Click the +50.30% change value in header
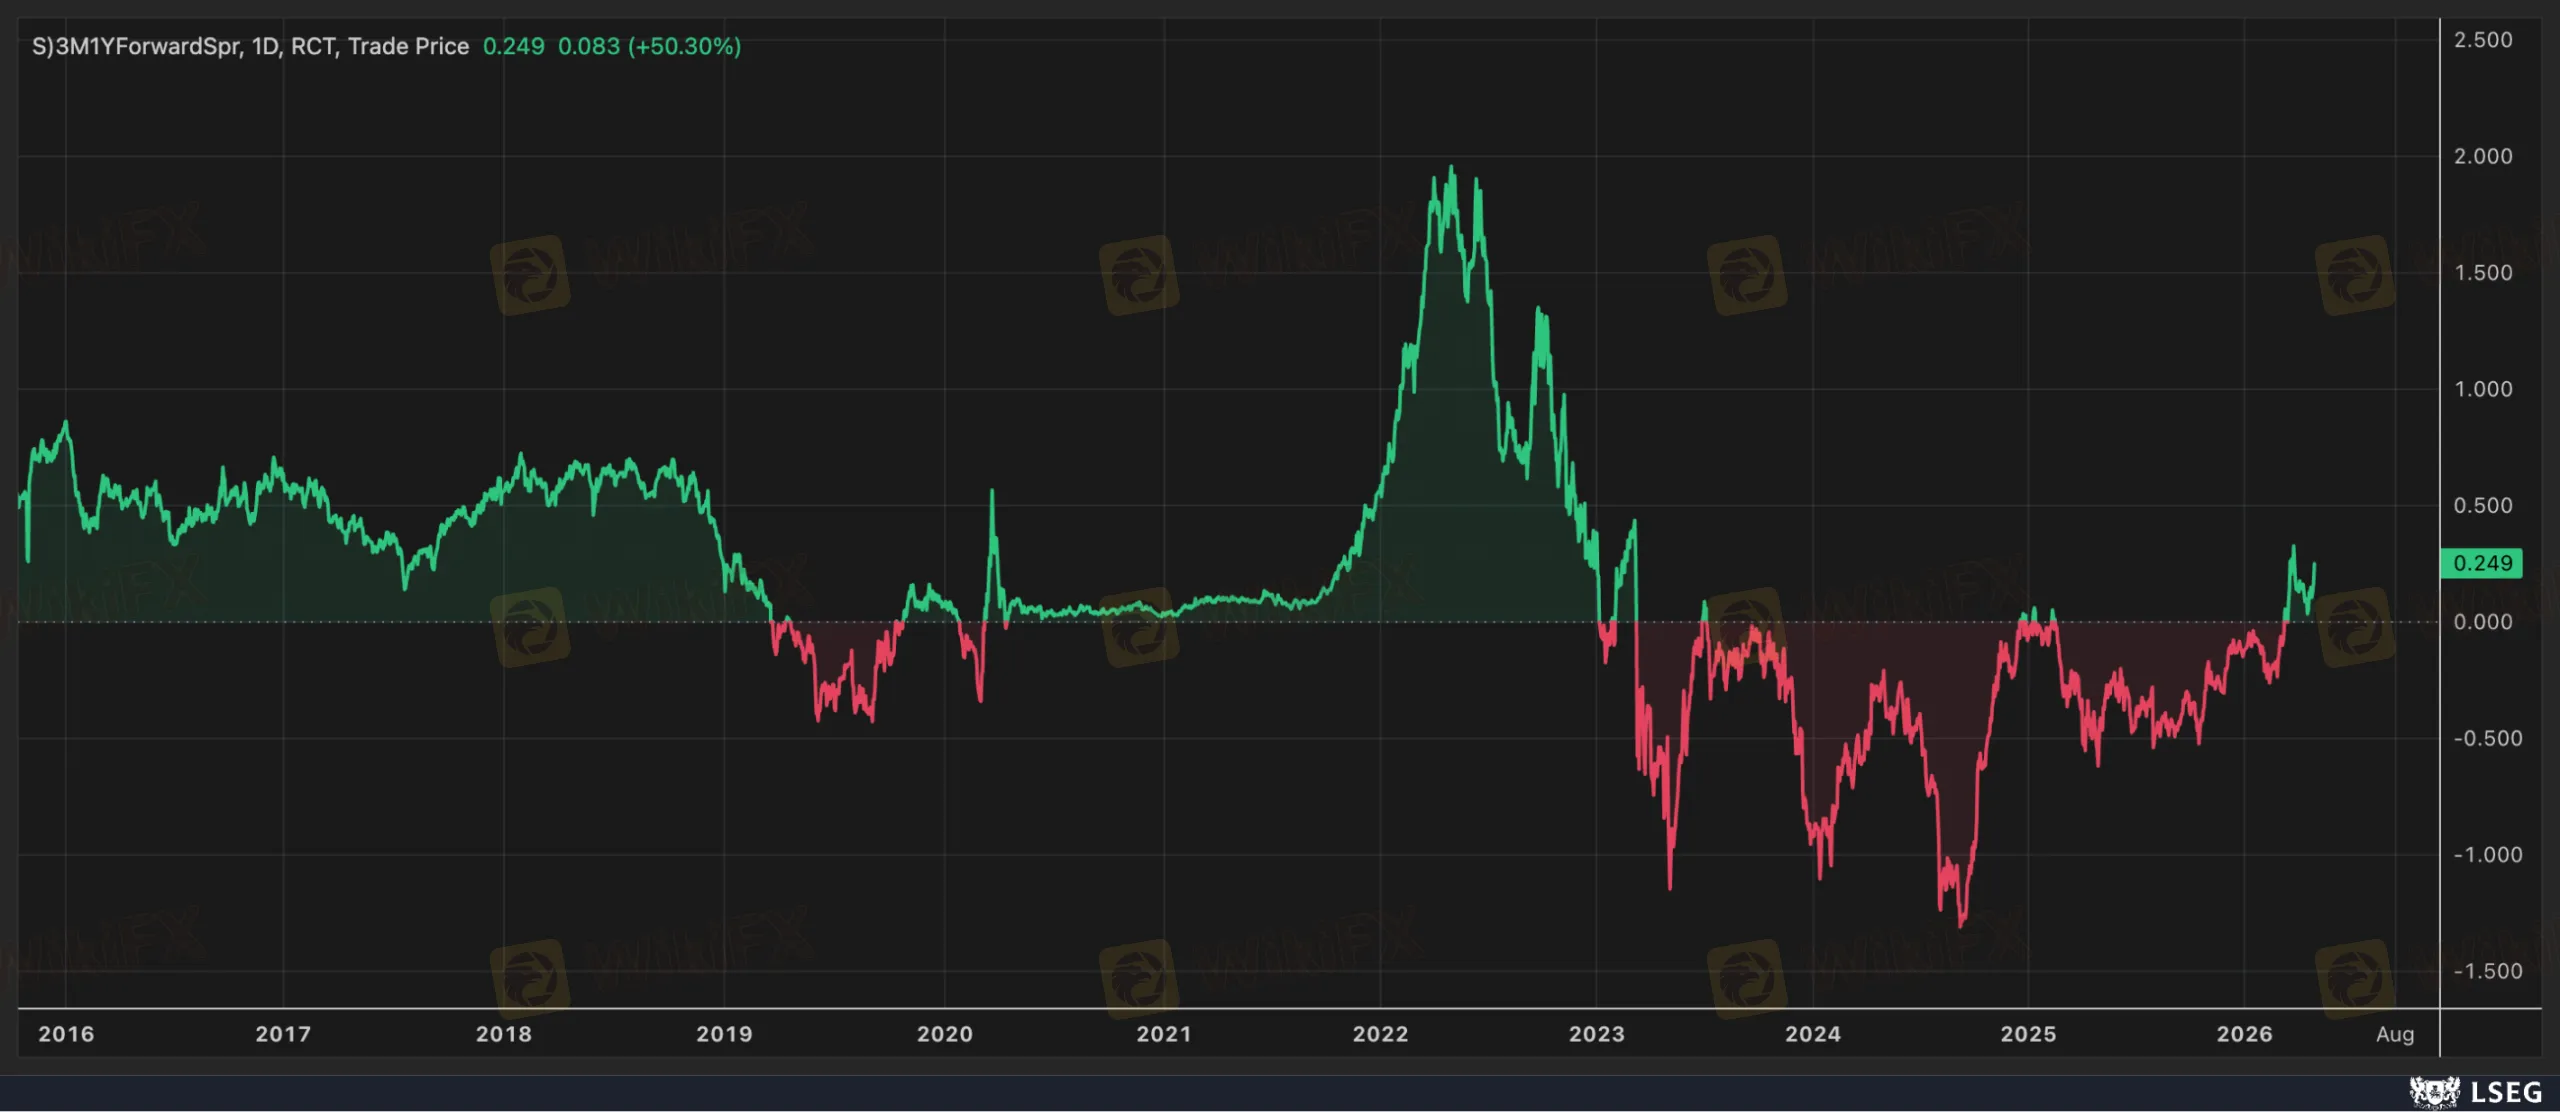 (684, 46)
